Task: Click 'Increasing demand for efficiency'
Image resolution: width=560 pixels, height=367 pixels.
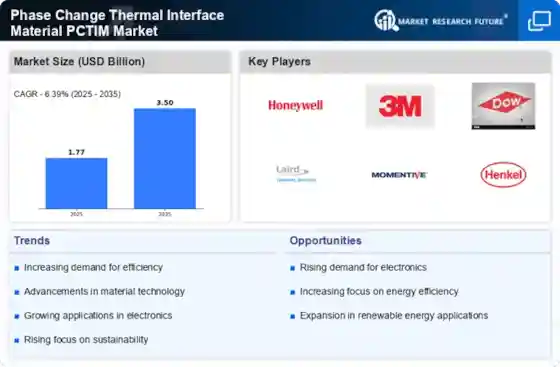Action: (93, 267)
